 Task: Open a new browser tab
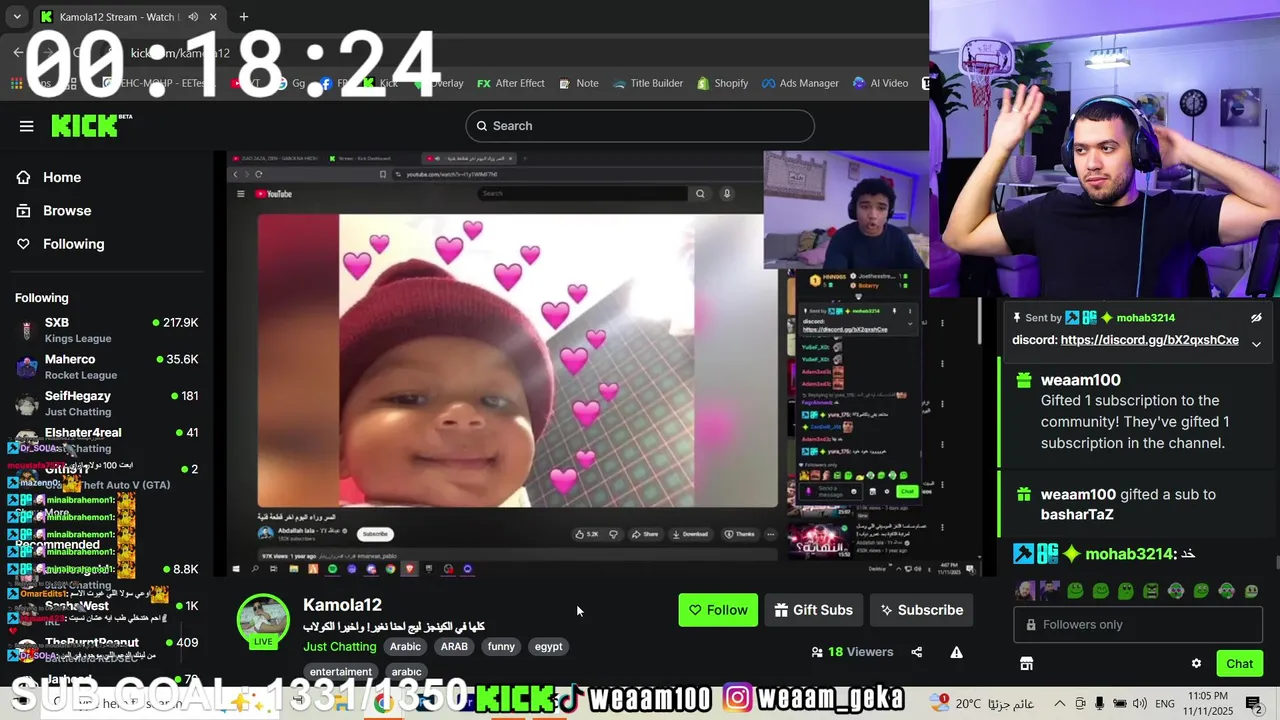[x=244, y=17]
